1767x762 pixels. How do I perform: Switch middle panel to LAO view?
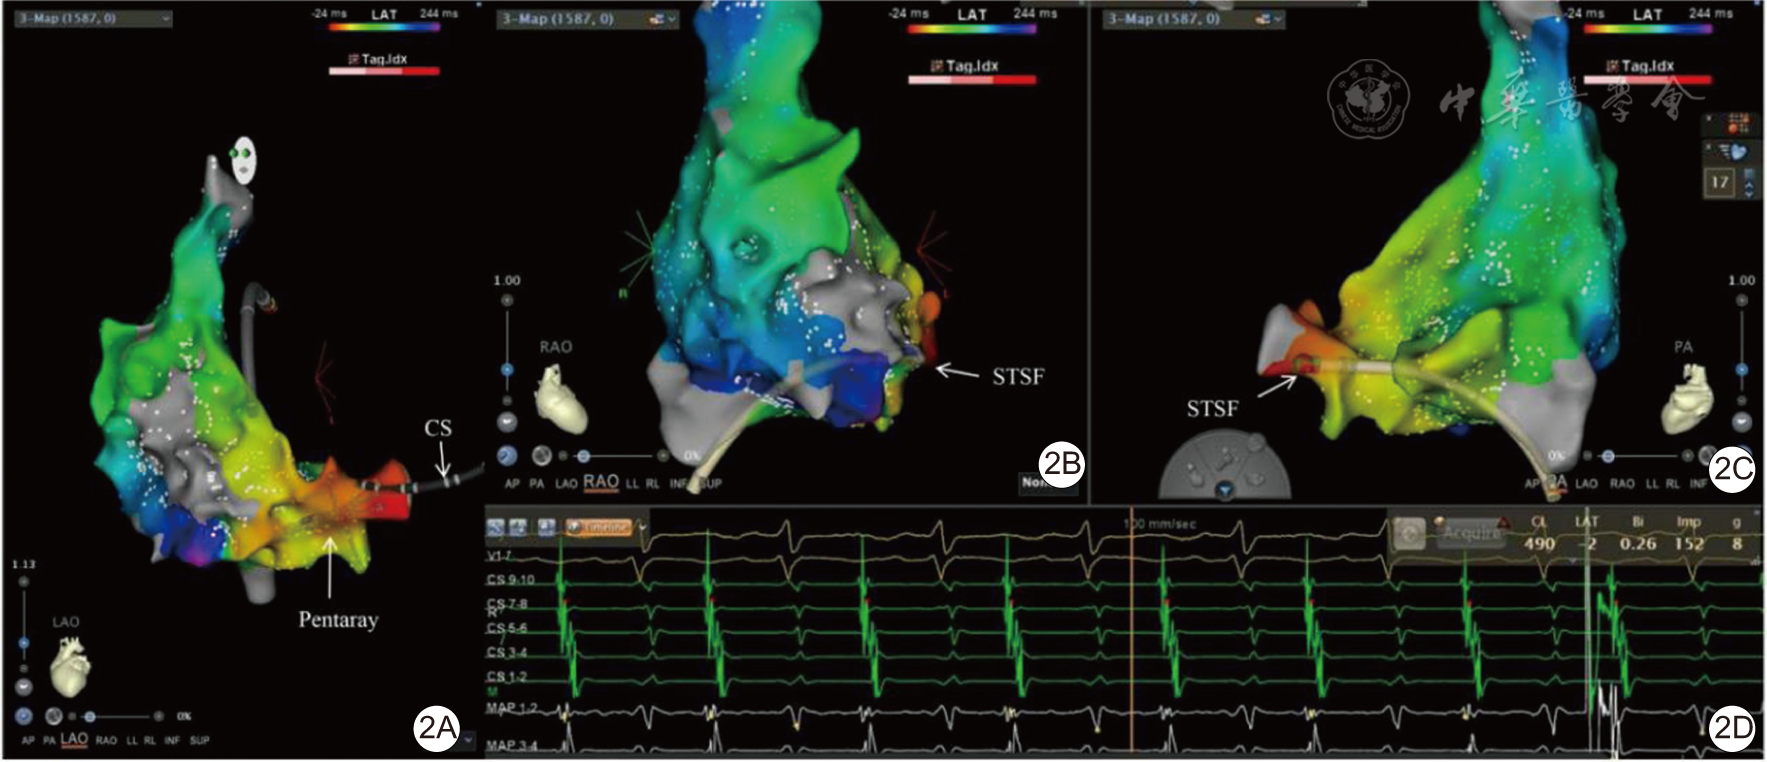(x=566, y=484)
